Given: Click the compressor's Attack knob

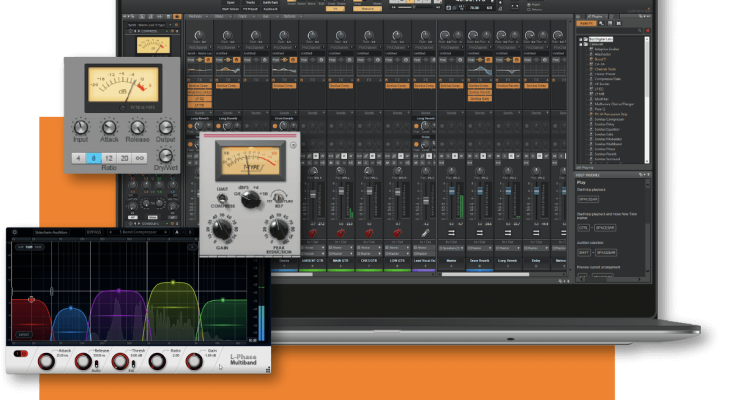Looking at the screenshot, I should pyautogui.click(x=108, y=129).
